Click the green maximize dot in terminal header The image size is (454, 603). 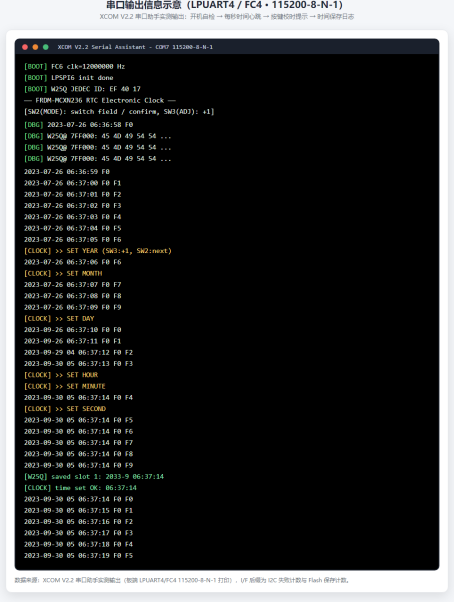tap(46, 47)
